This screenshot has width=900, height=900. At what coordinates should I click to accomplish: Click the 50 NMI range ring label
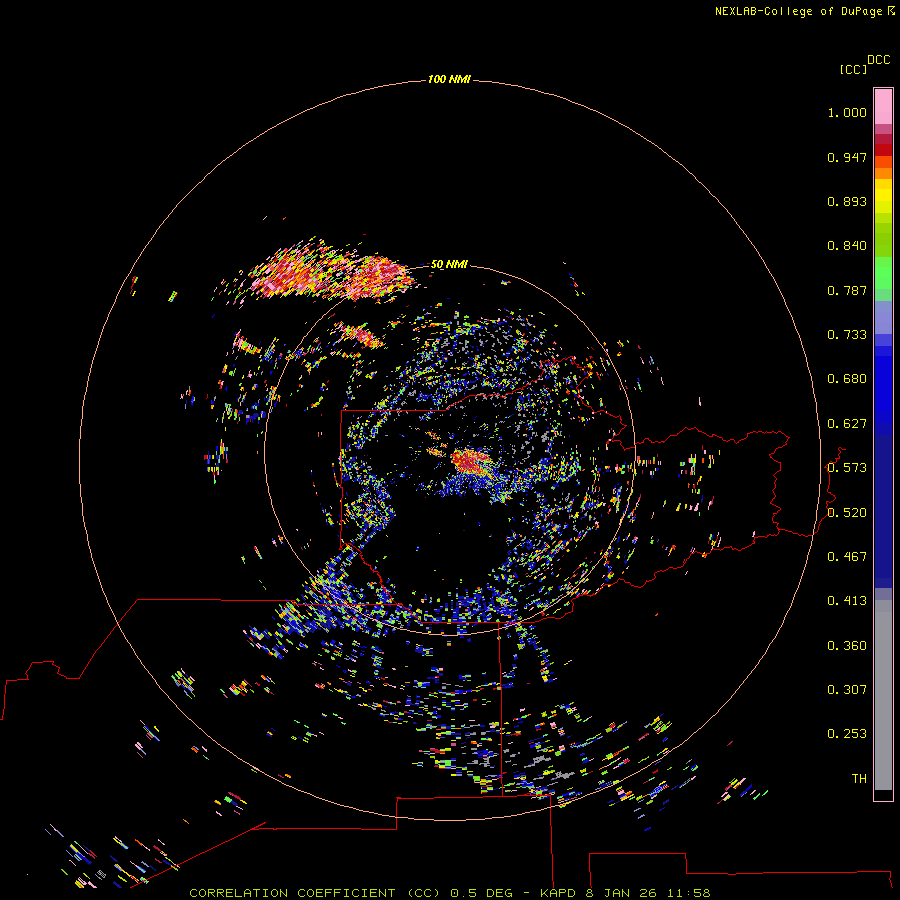(x=449, y=264)
